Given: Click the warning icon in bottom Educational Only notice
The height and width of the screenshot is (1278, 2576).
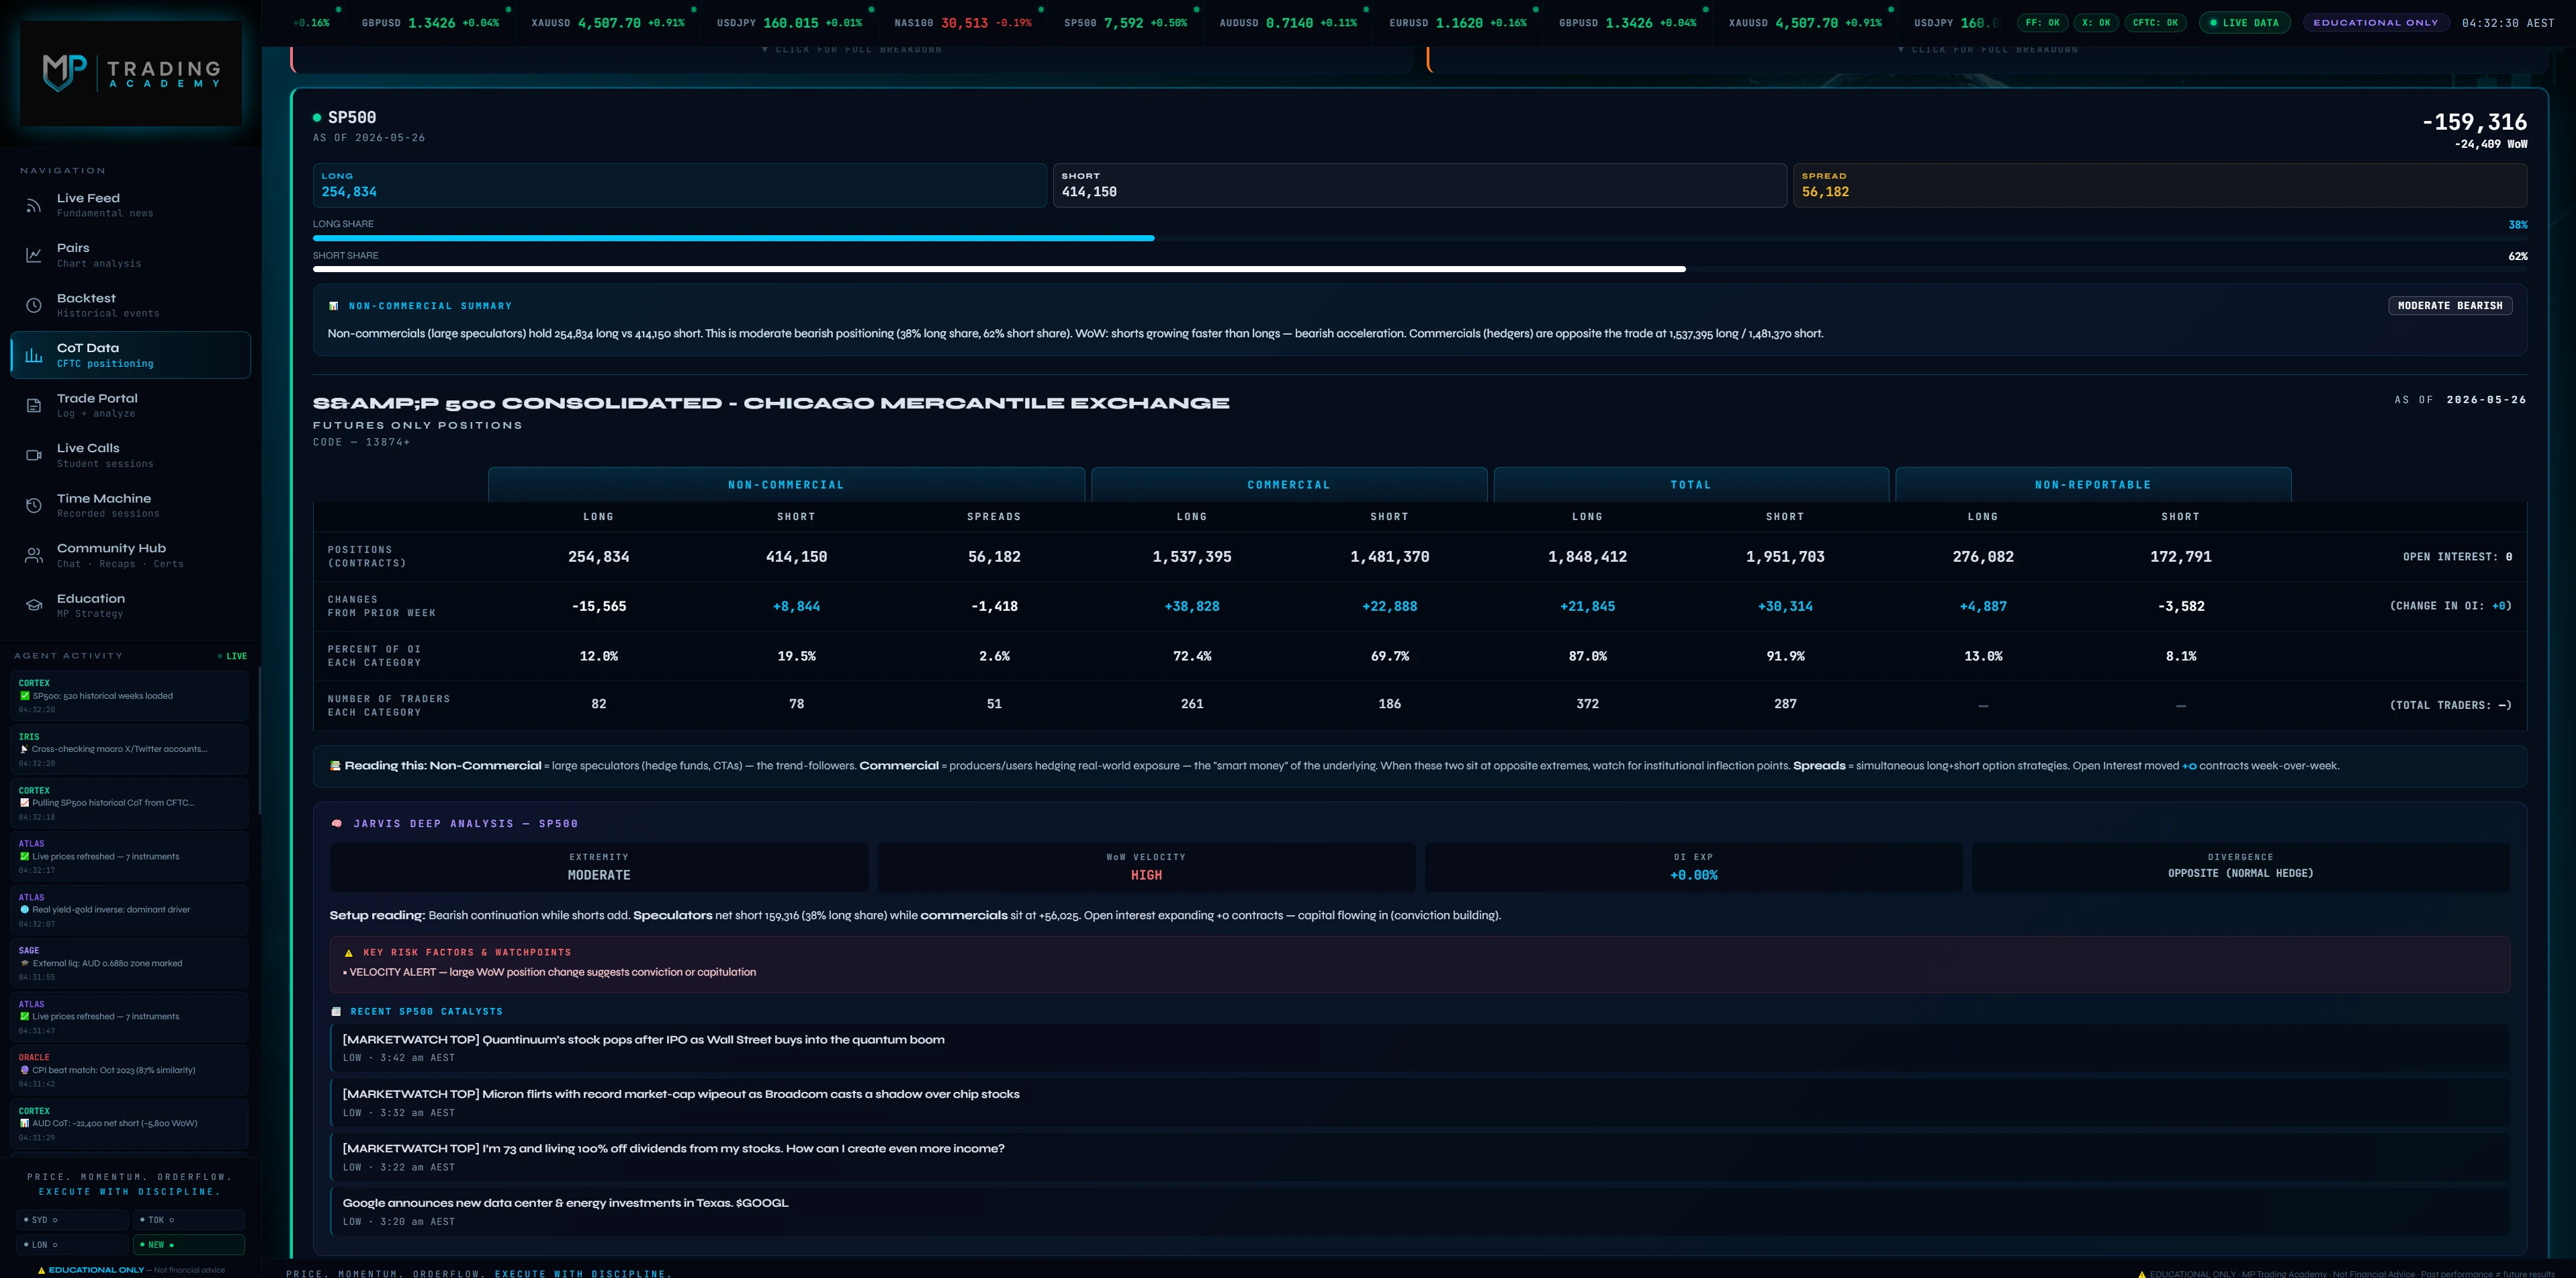Looking at the screenshot, I should 41,1270.
